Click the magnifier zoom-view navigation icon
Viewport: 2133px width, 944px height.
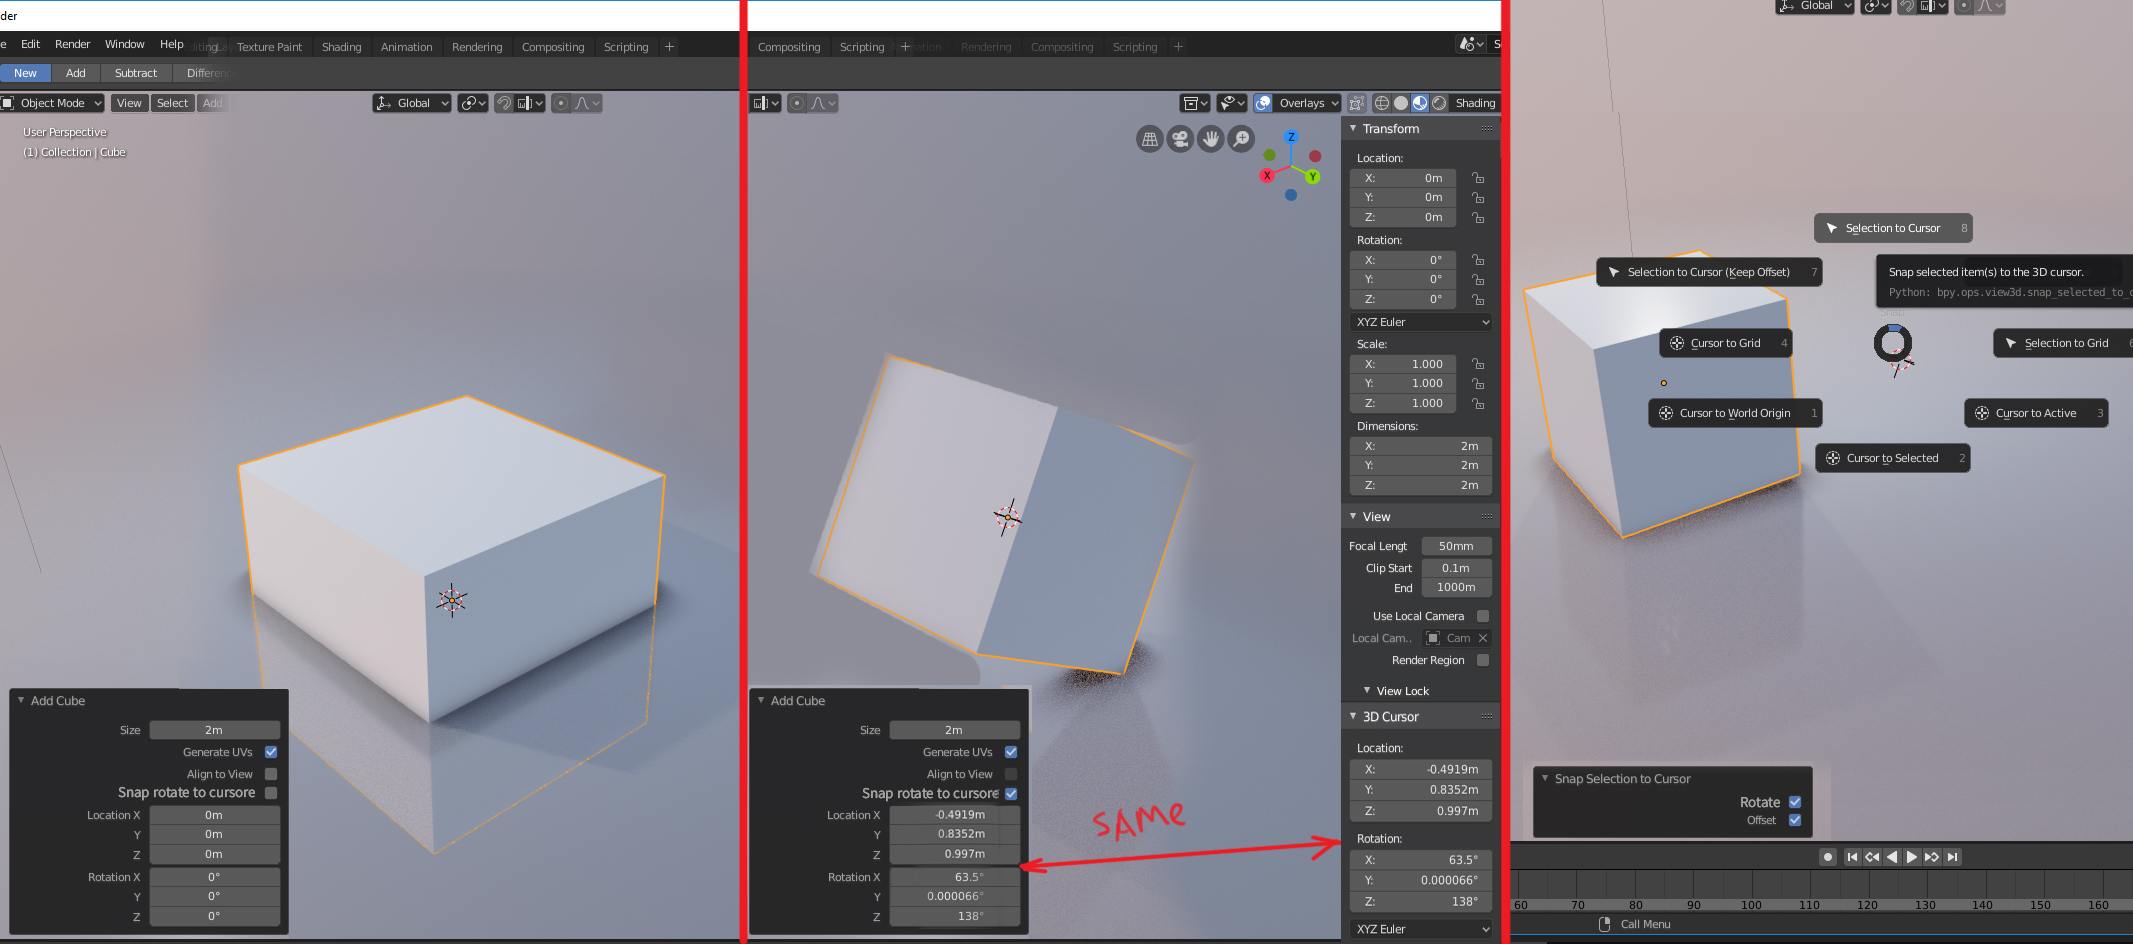[1241, 139]
